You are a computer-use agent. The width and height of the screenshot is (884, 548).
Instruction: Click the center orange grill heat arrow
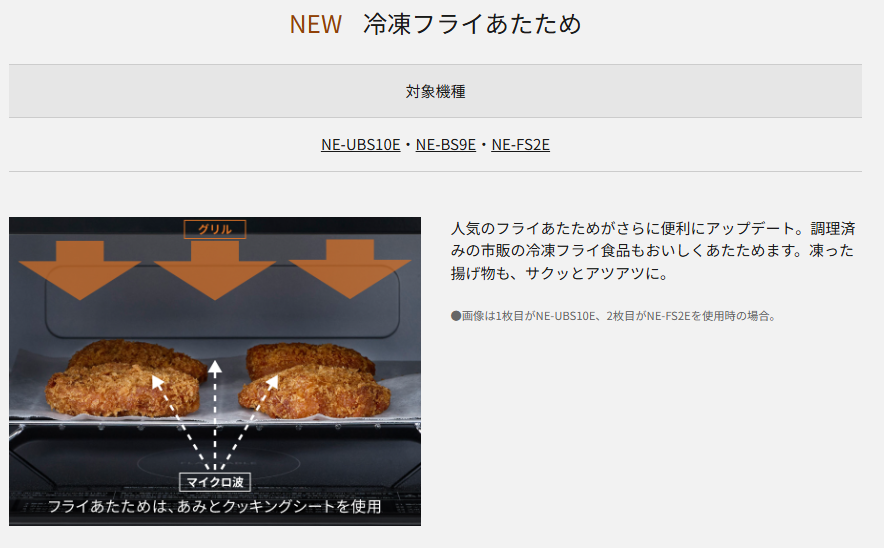click(x=215, y=270)
